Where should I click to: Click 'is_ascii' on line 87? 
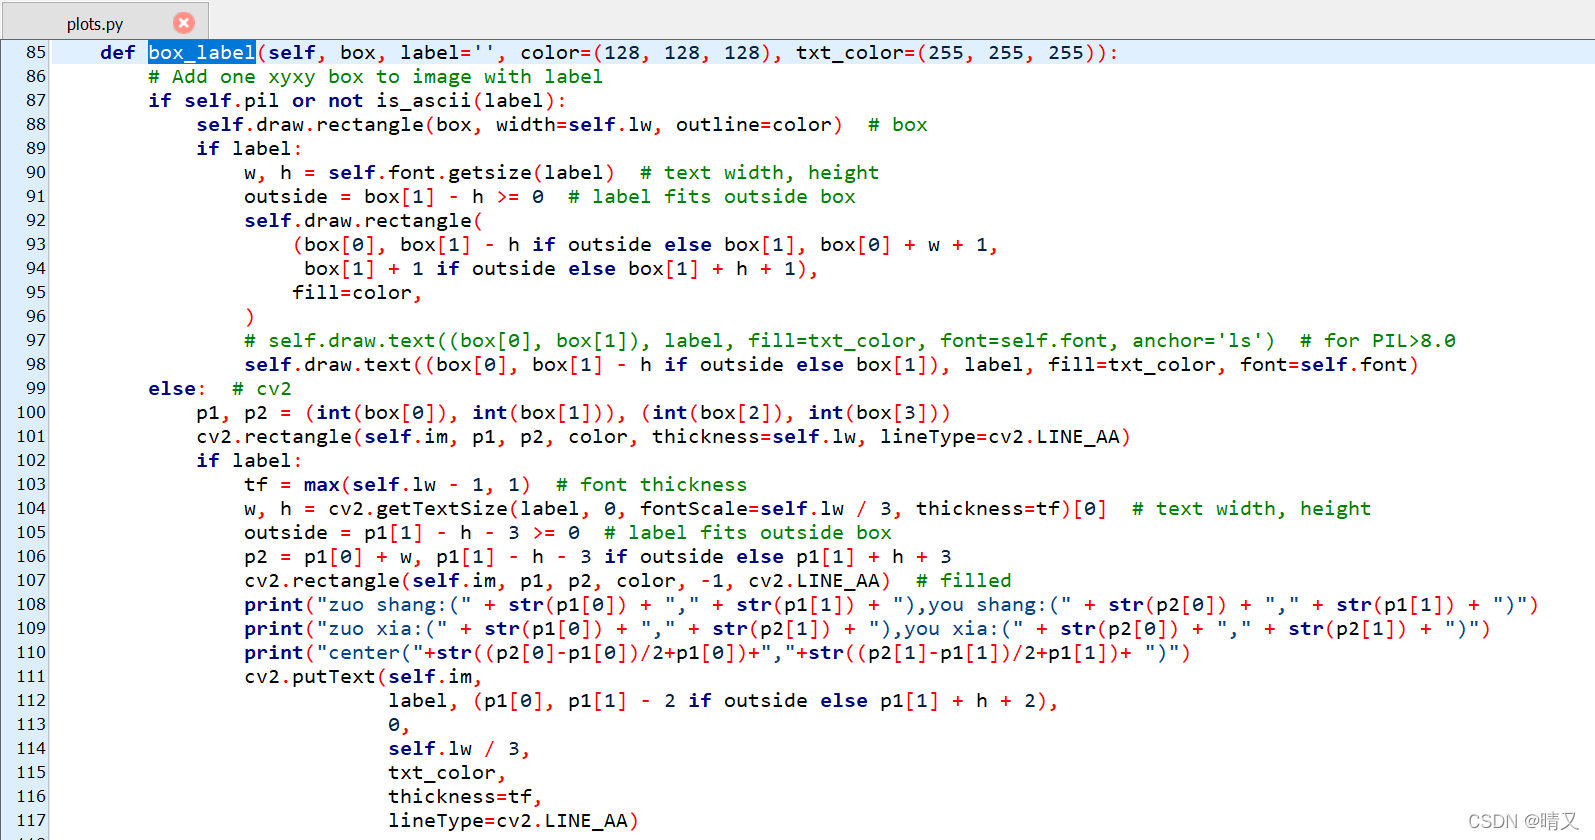click(x=423, y=101)
